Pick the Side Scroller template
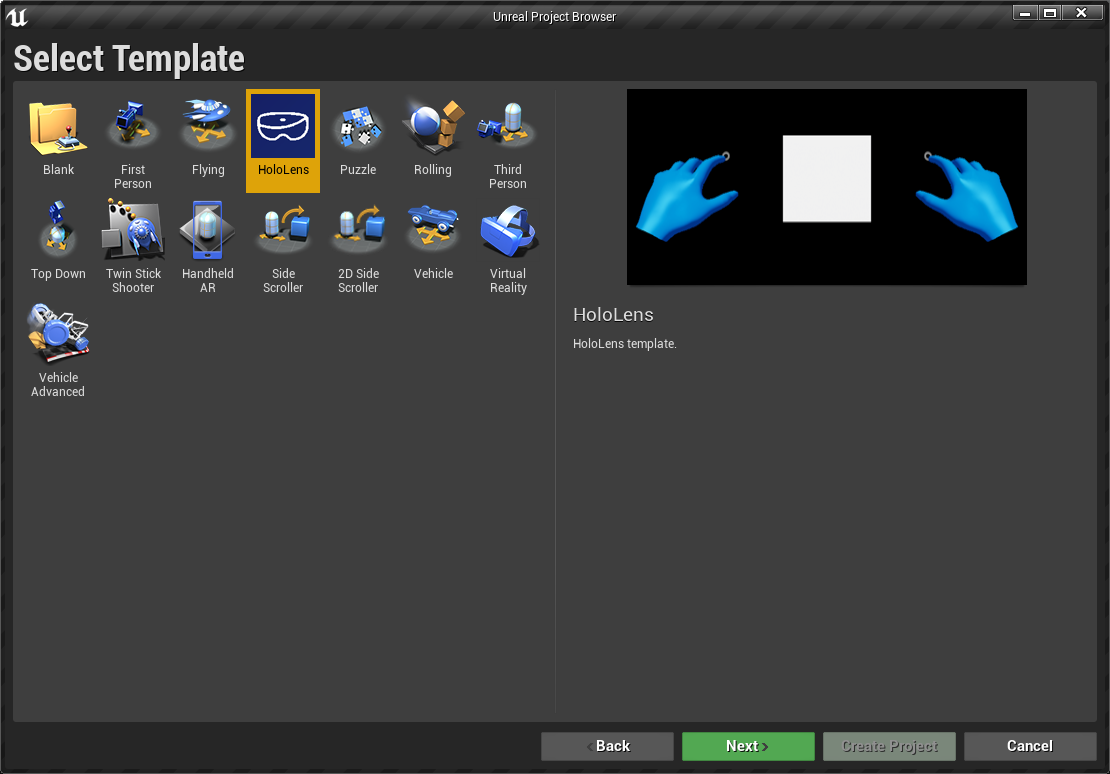Image resolution: width=1110 pixels, height=774 pixels. tap(283, 244)
